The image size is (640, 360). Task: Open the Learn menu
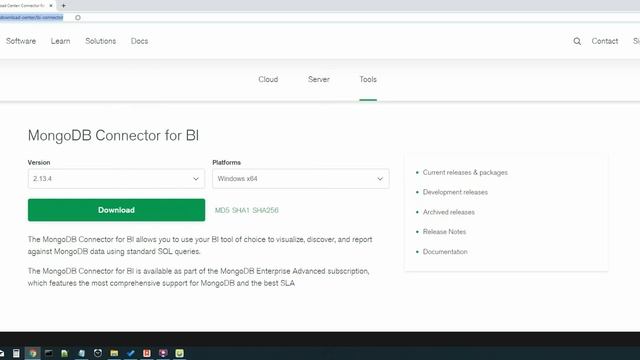[60, 41]
